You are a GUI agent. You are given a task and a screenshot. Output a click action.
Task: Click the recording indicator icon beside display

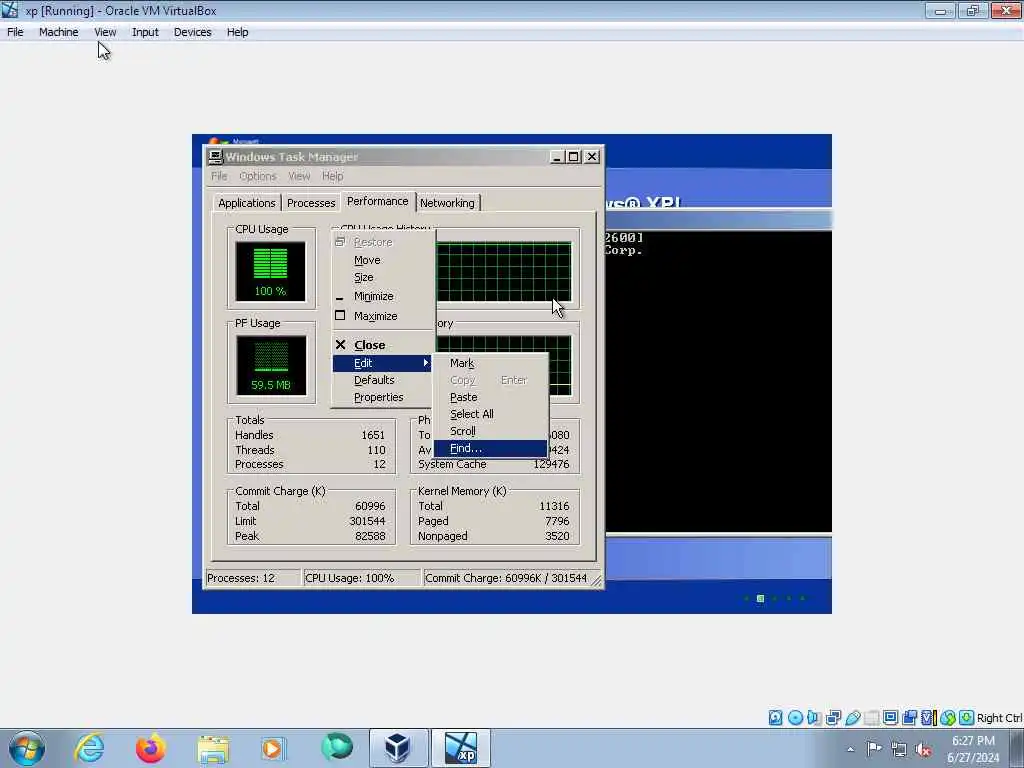pos(909,718)
